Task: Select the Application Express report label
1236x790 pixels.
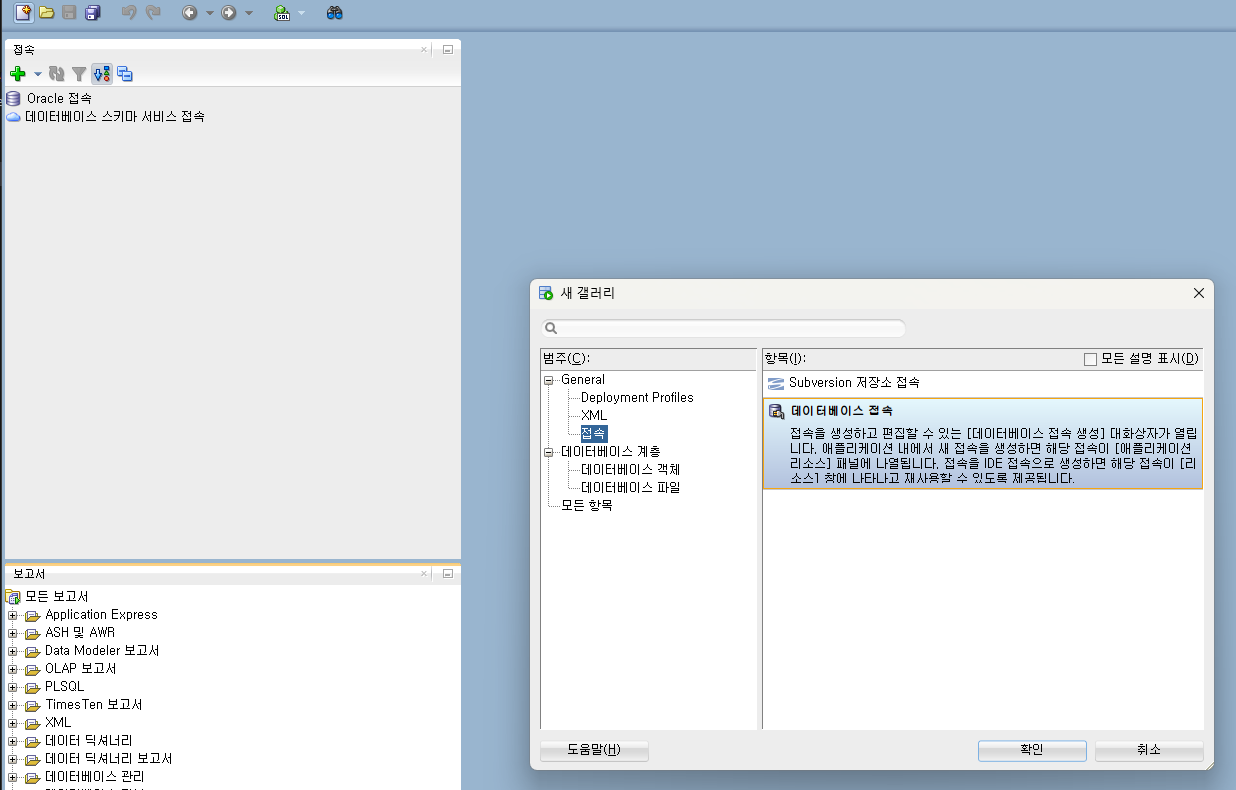Action: (x=101, y=615)
